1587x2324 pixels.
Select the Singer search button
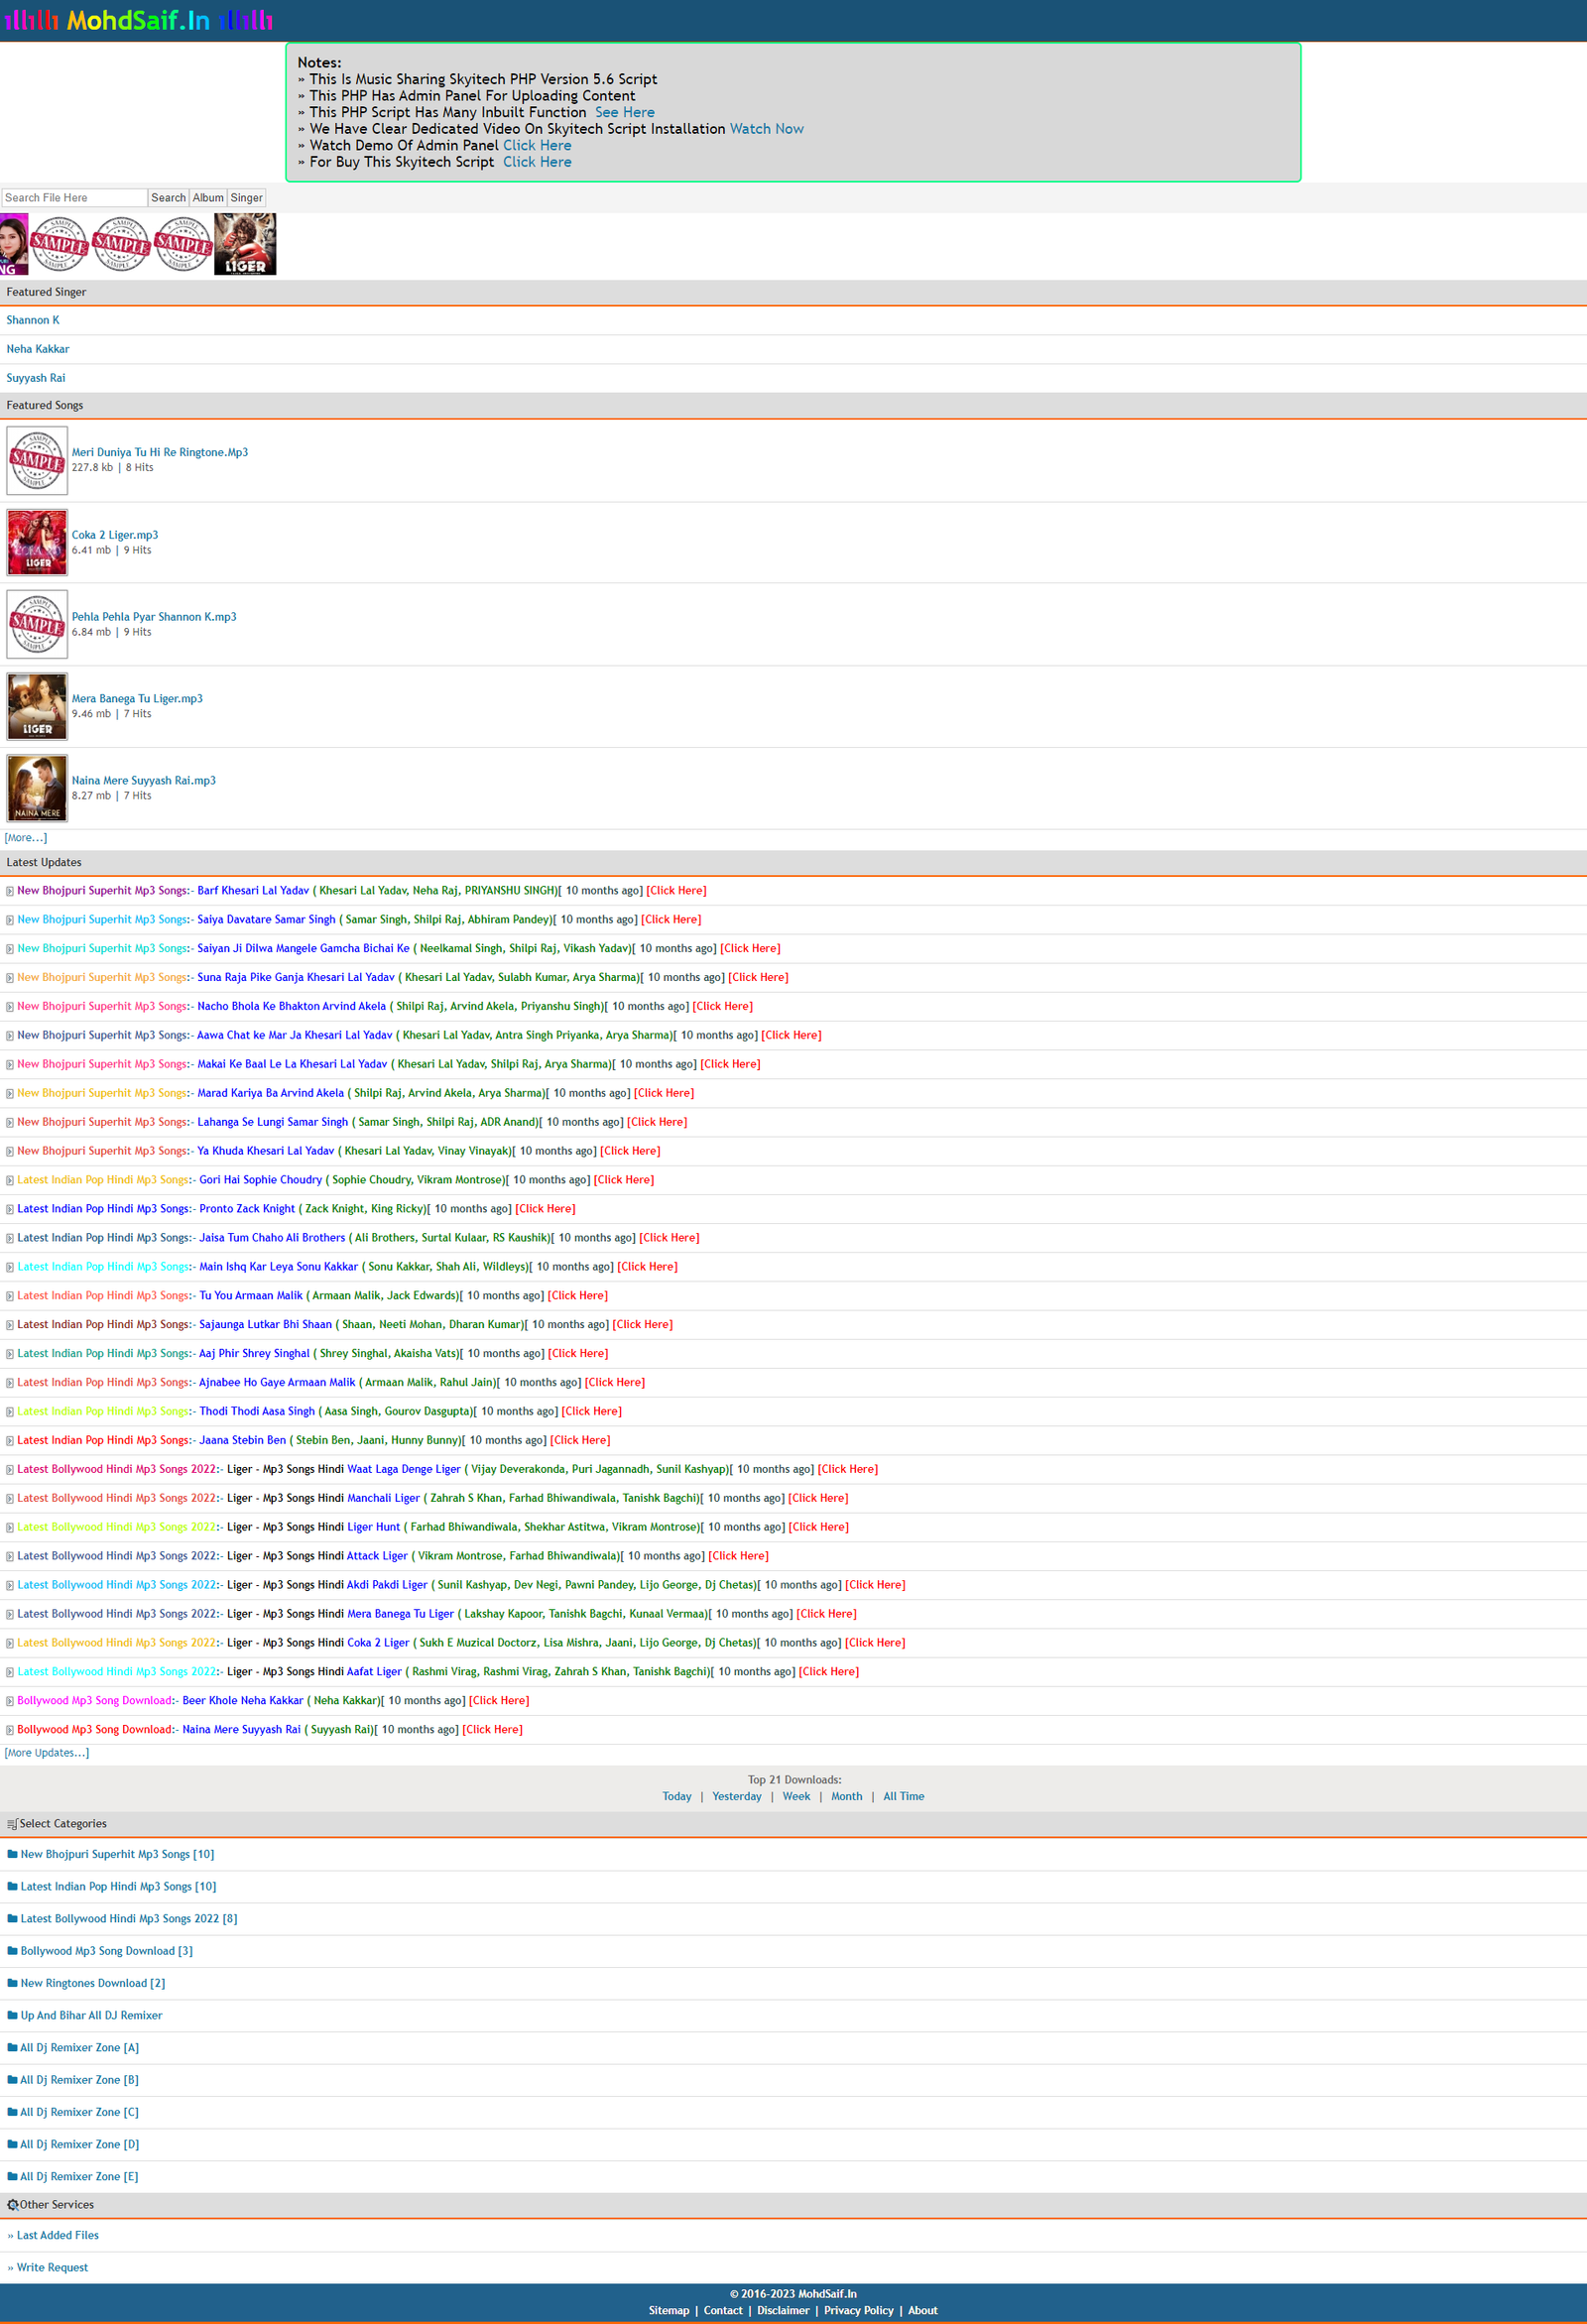click(246, 198)
